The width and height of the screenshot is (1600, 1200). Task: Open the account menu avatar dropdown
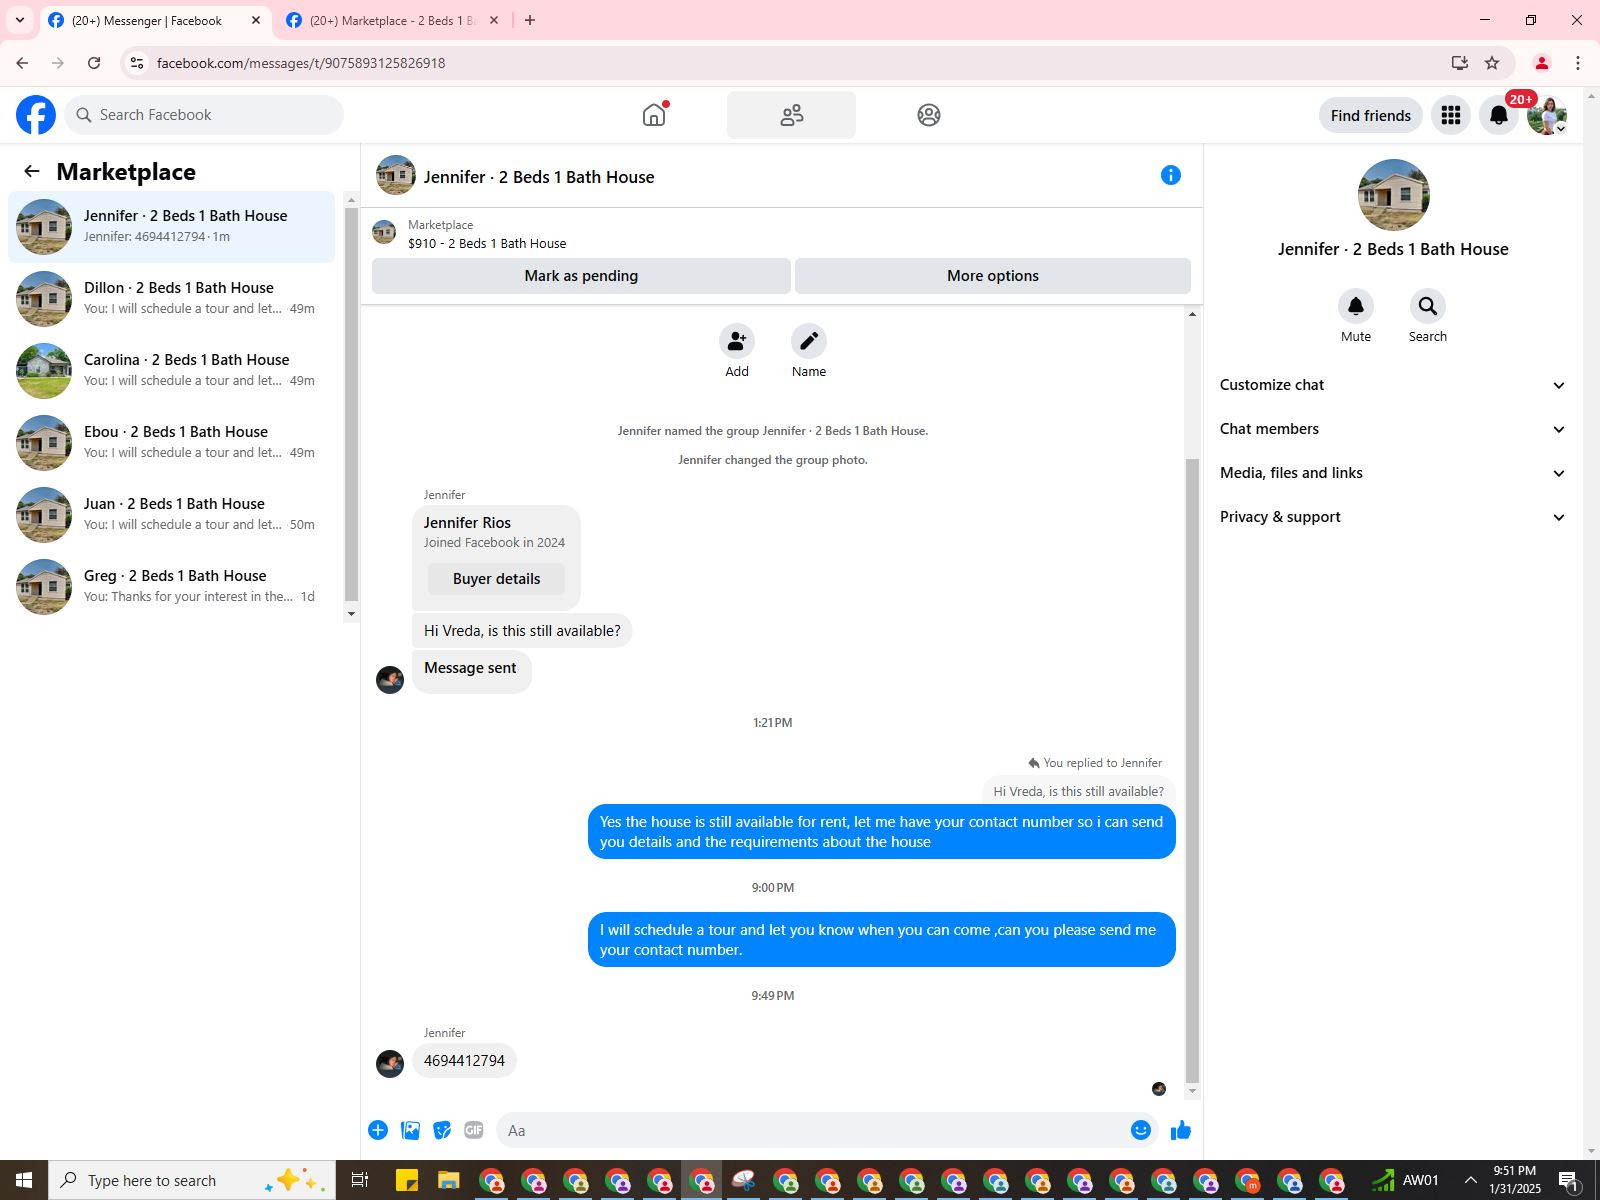pyautogui.click(x=1547, y=115)
